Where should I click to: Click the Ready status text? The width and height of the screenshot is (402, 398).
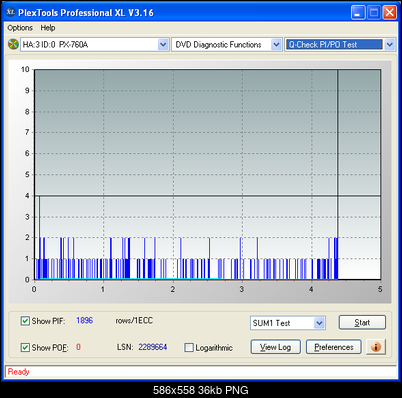(19, 371)
